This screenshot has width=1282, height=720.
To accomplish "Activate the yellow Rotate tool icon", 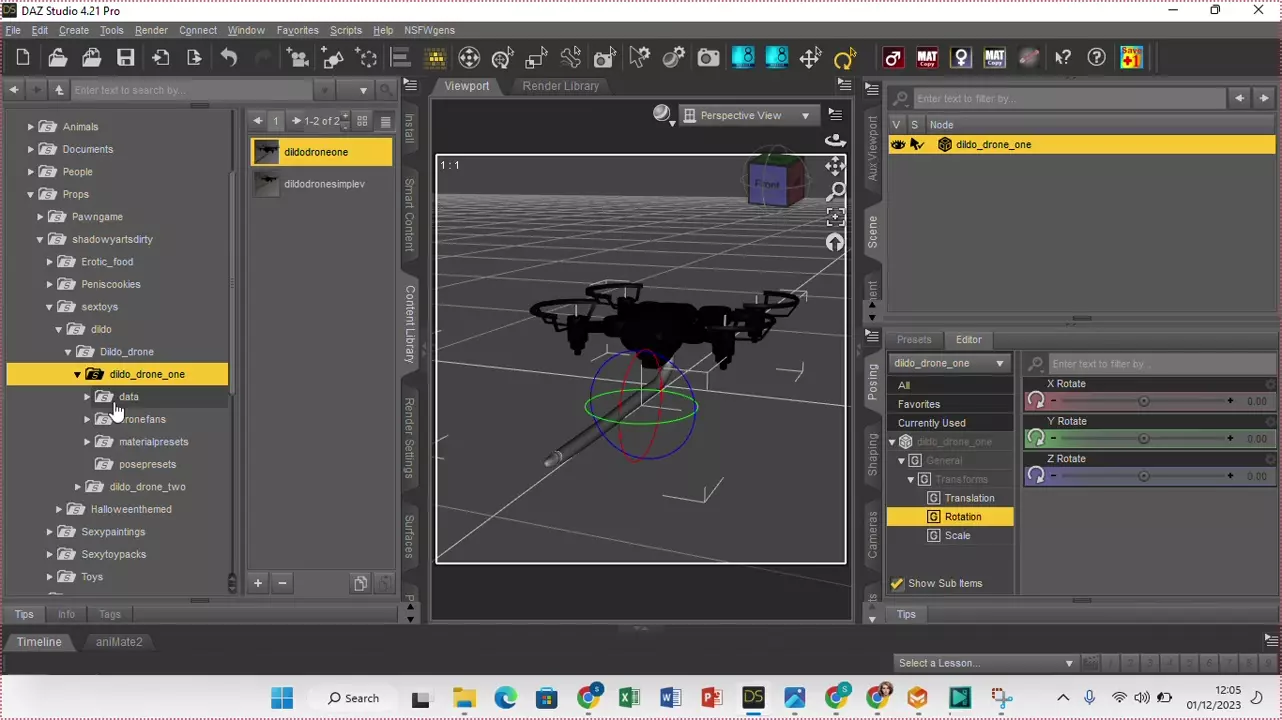I will click(845, 58).
